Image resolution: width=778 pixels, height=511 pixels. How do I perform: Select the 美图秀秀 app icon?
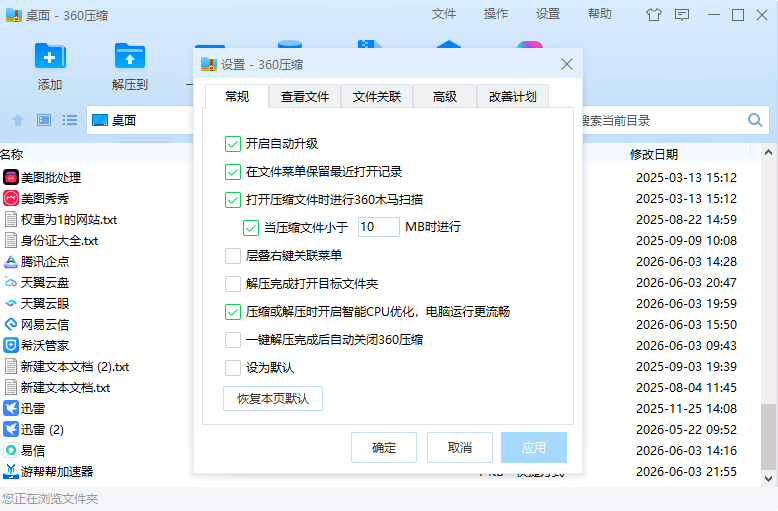11,198
